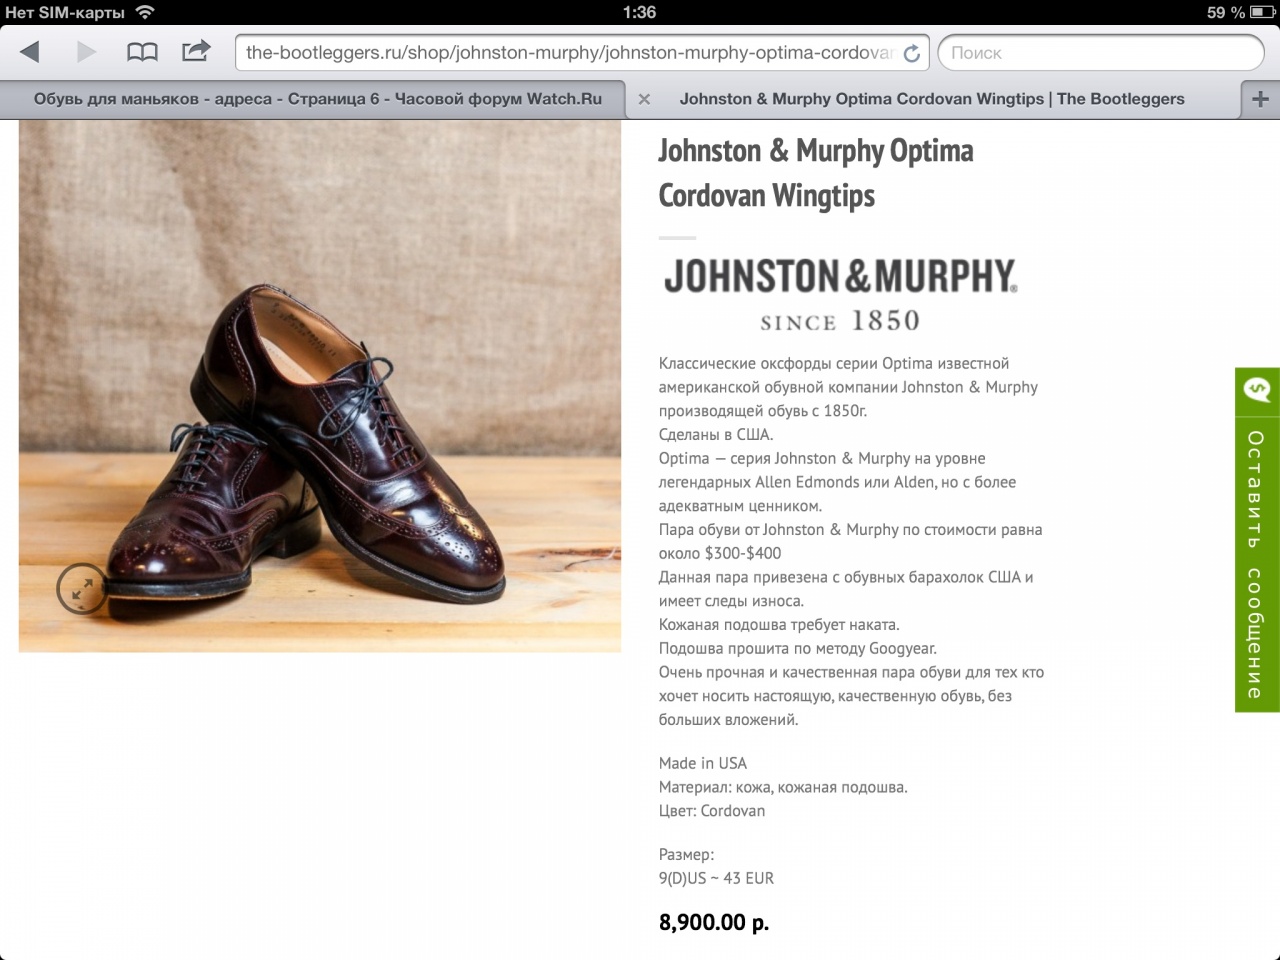Tap the share icon in toolbar
Image resolution: width=1280 pixels, height=960 pixels.
pyautogui.click(x=196, y=51)
